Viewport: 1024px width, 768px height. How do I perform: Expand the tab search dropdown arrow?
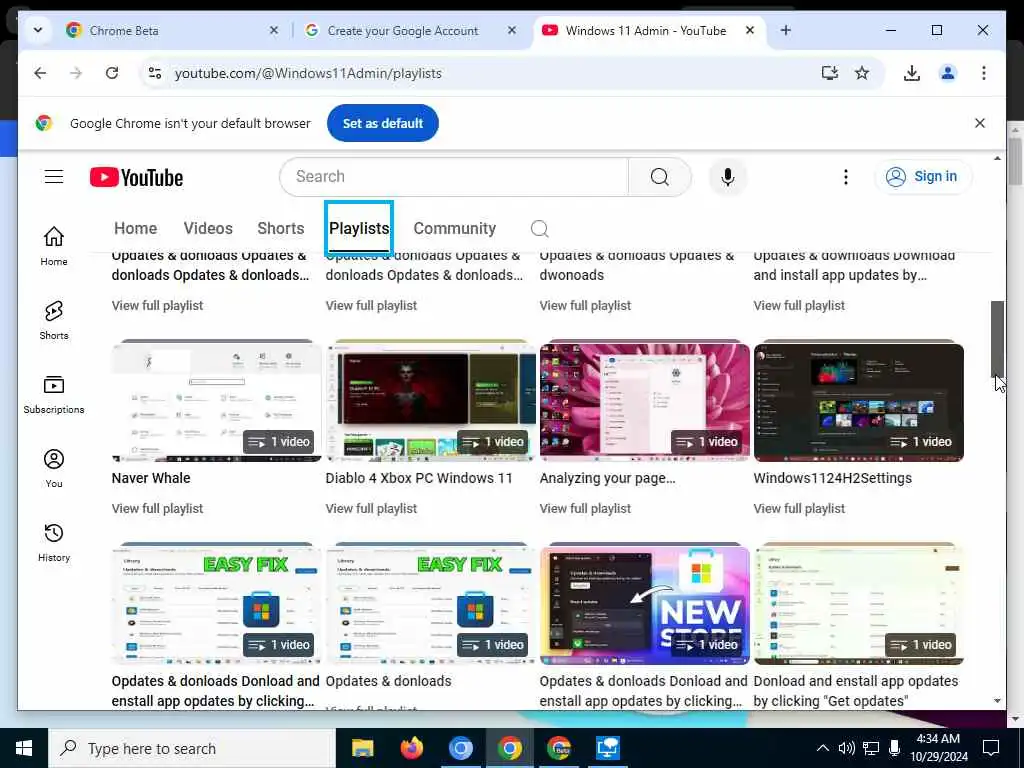[38, 30]
